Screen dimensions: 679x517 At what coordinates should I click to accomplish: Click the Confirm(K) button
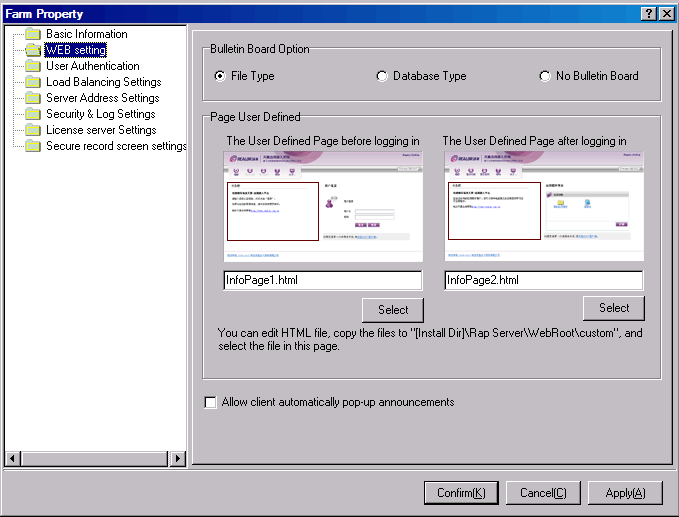click(461, 493)
